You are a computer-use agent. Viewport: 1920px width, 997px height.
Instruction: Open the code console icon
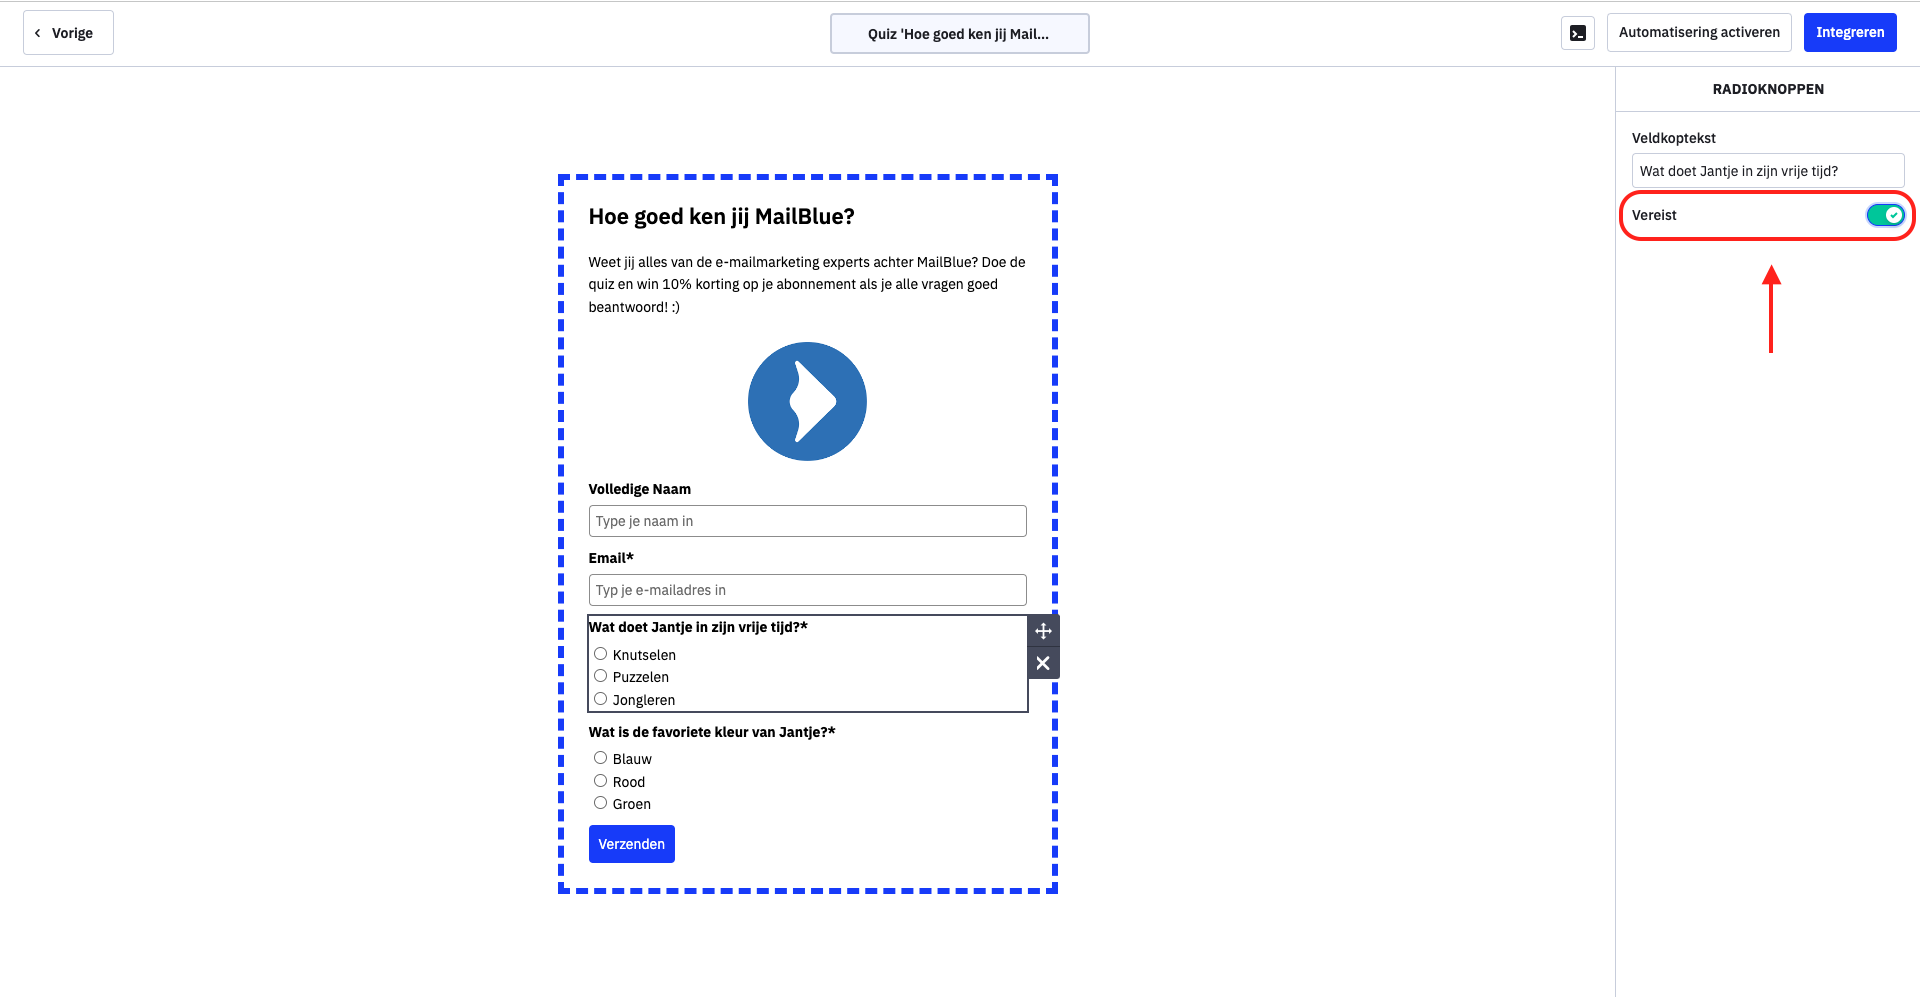1577,33
